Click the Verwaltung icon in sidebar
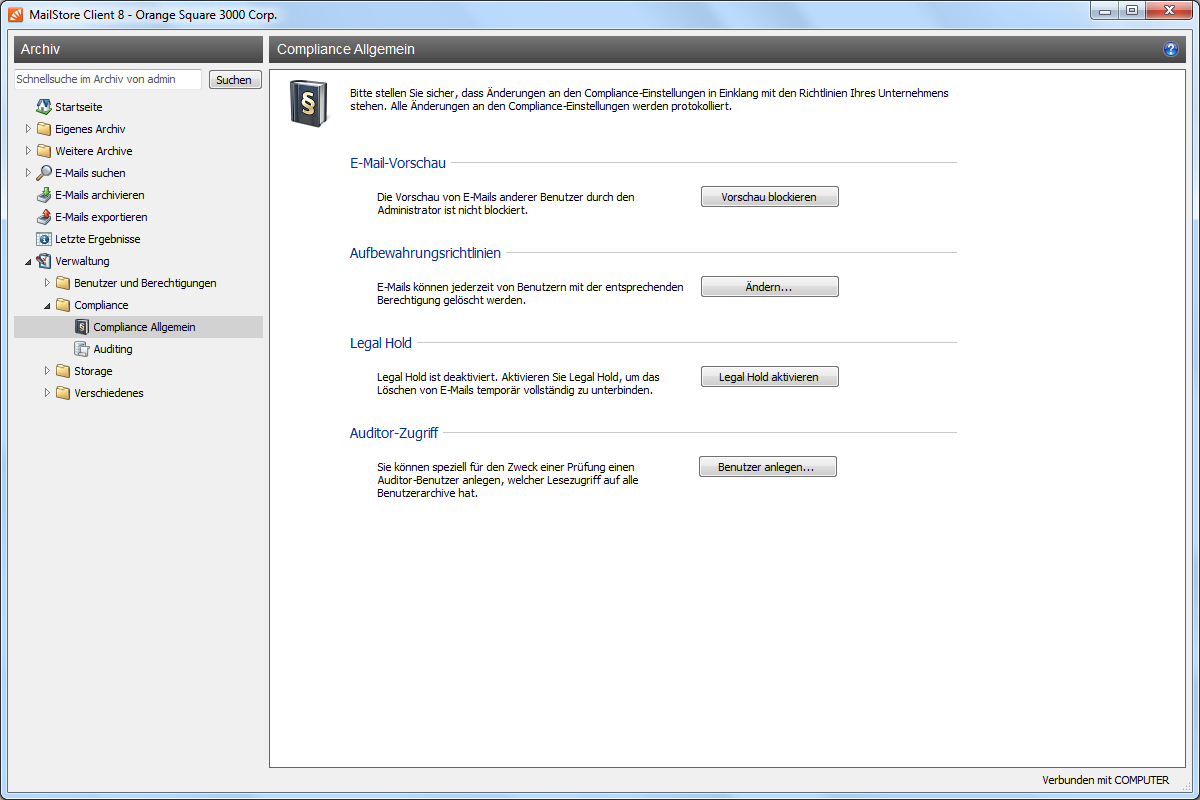The image size is (1200, 800). tap(43, 261)
